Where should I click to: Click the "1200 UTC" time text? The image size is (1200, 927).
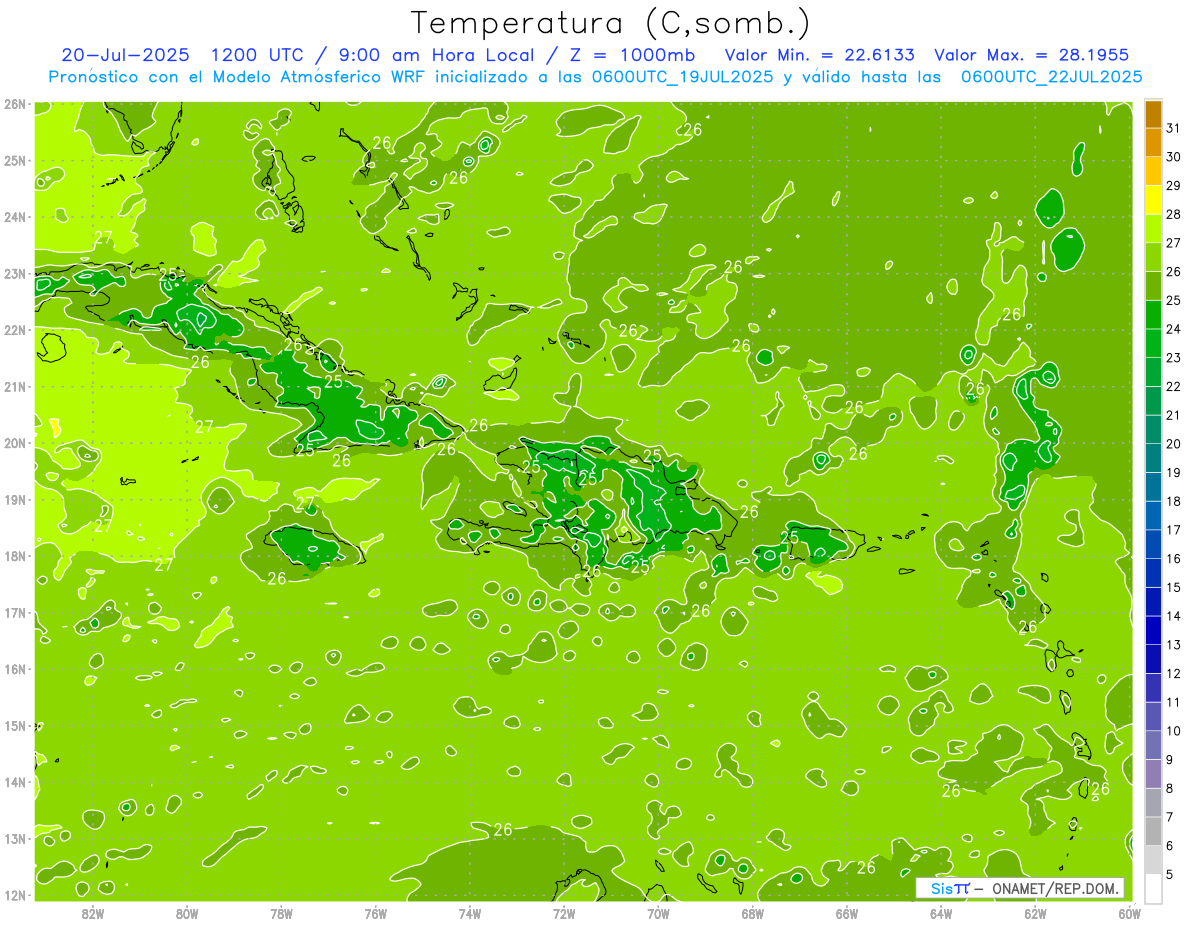257,55
